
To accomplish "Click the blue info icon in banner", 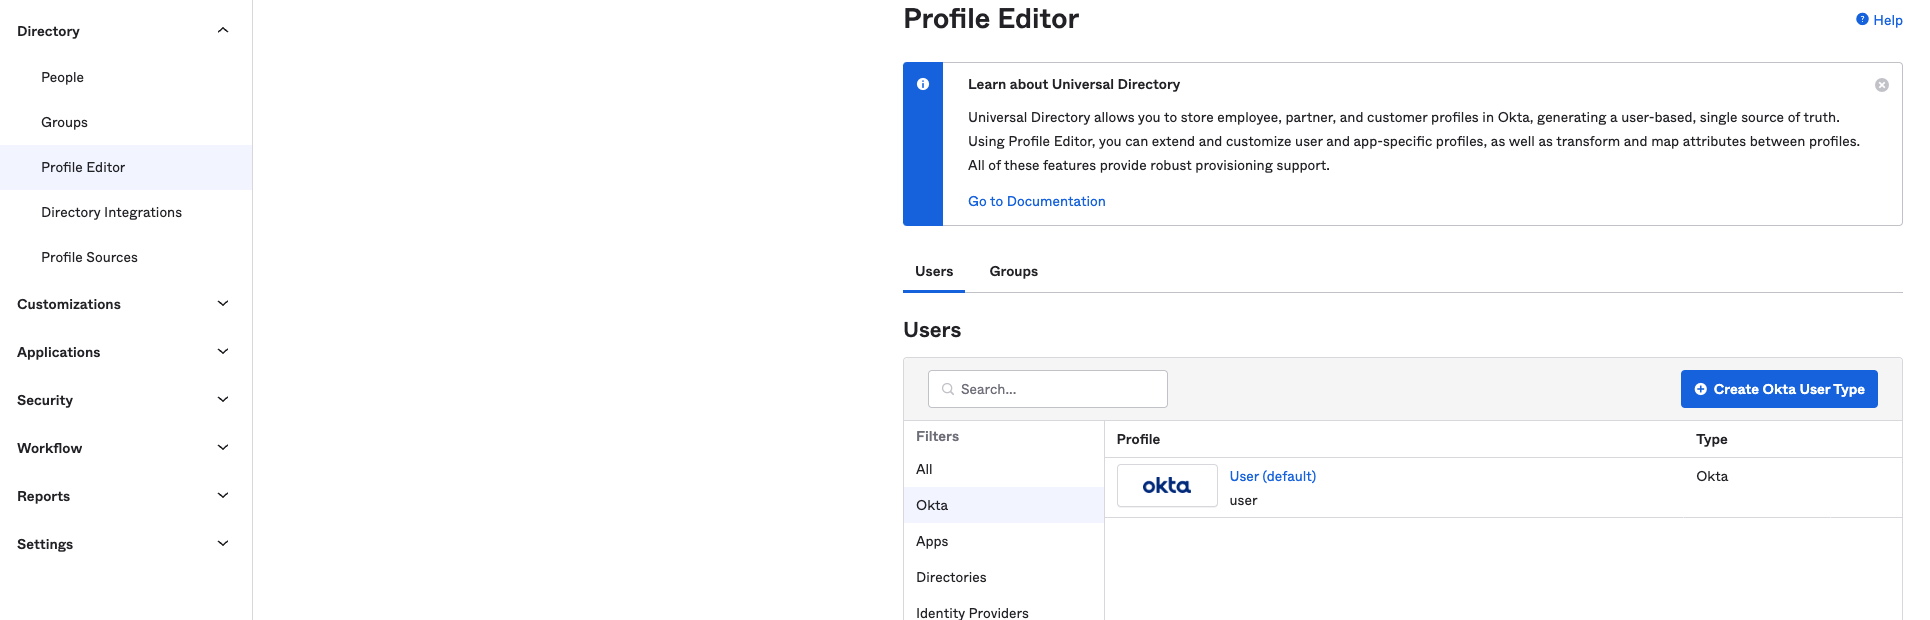I will click(923, 85).
